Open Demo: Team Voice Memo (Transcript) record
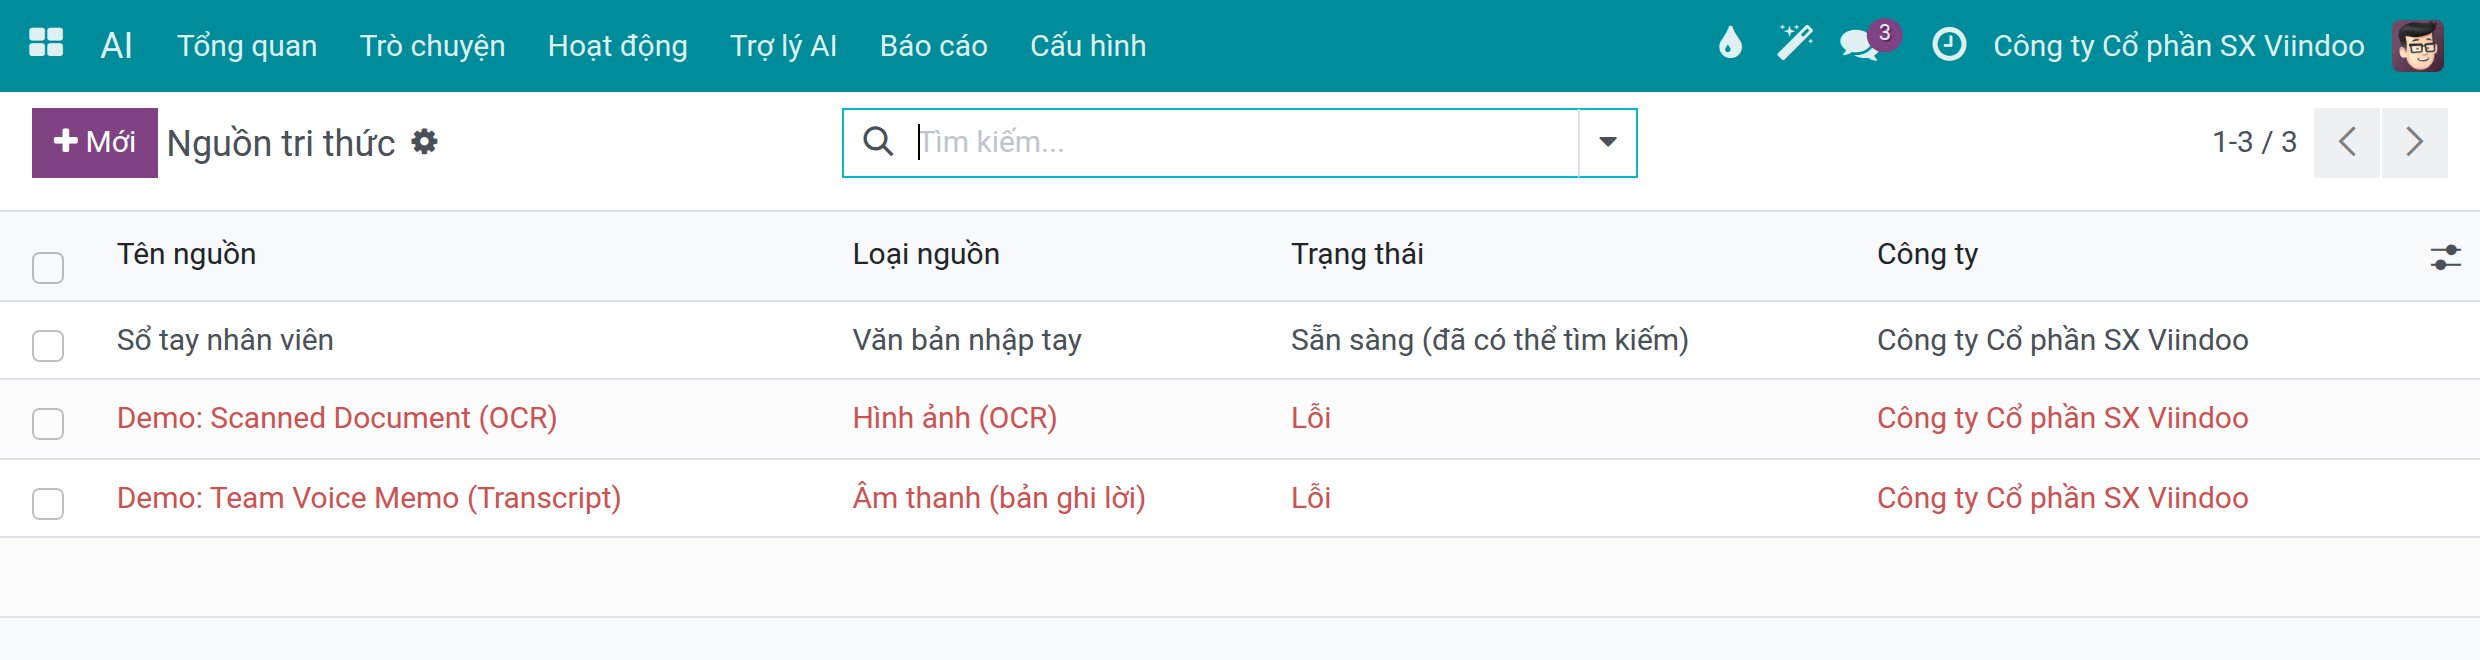Viewport: 2480px width, 660px height. [369, 498]
